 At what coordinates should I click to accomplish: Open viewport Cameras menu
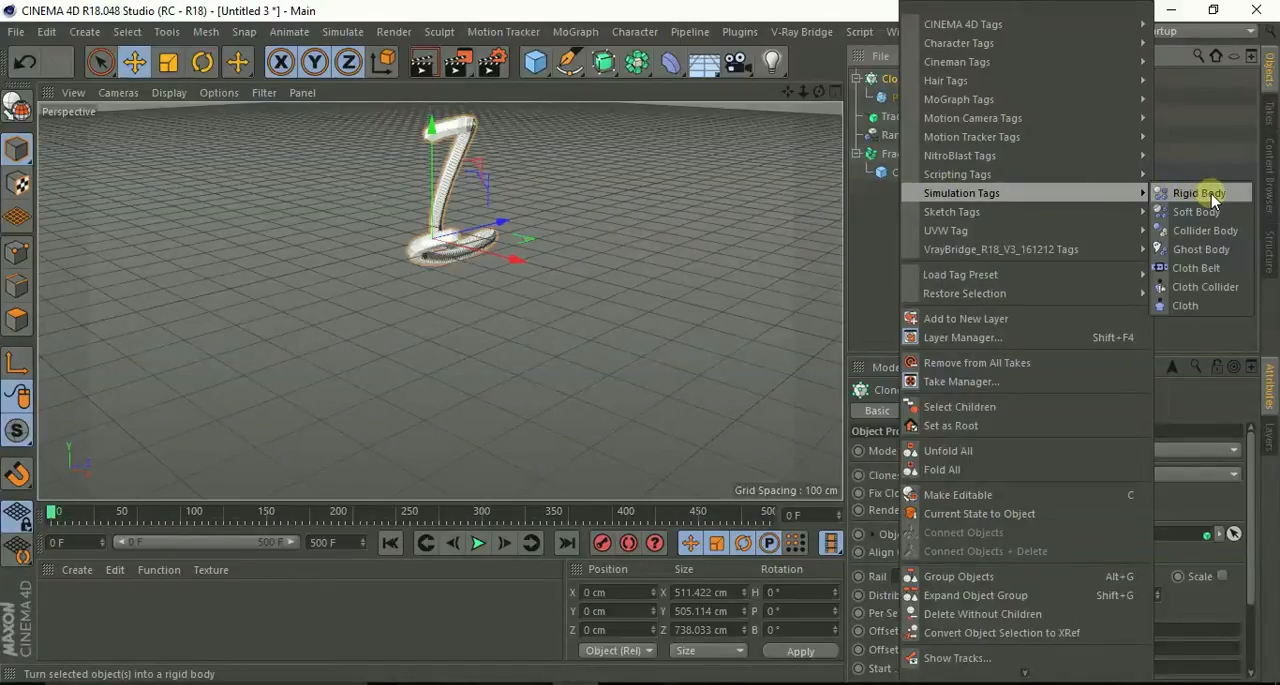point(118,93)
